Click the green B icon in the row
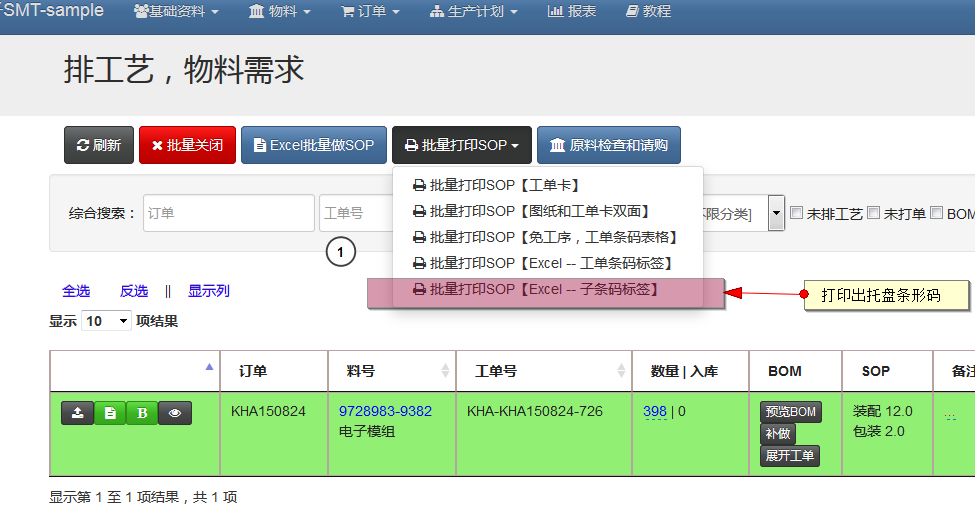The width and height of the screenshot is (979, 518). tap(142, 413)
